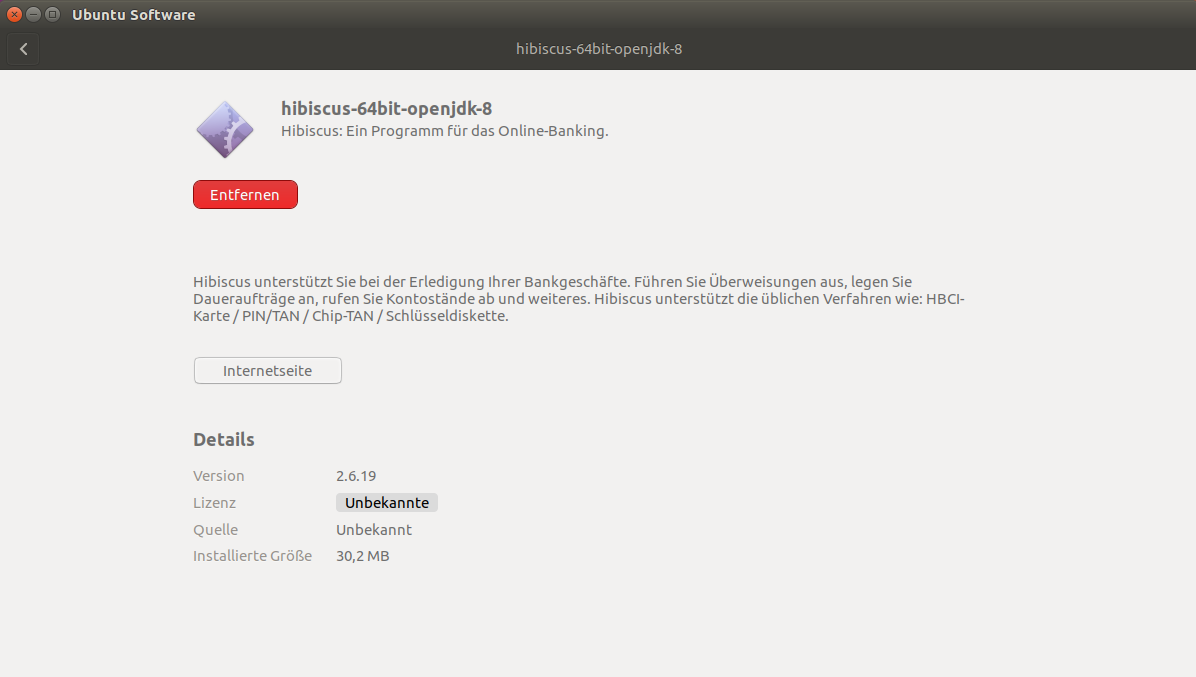Click the description paragraph about Bankgeschäfte
Image resolution: width=1196 pixels, height=677 pixels.
pyautogui.click(x=579, y=299)
